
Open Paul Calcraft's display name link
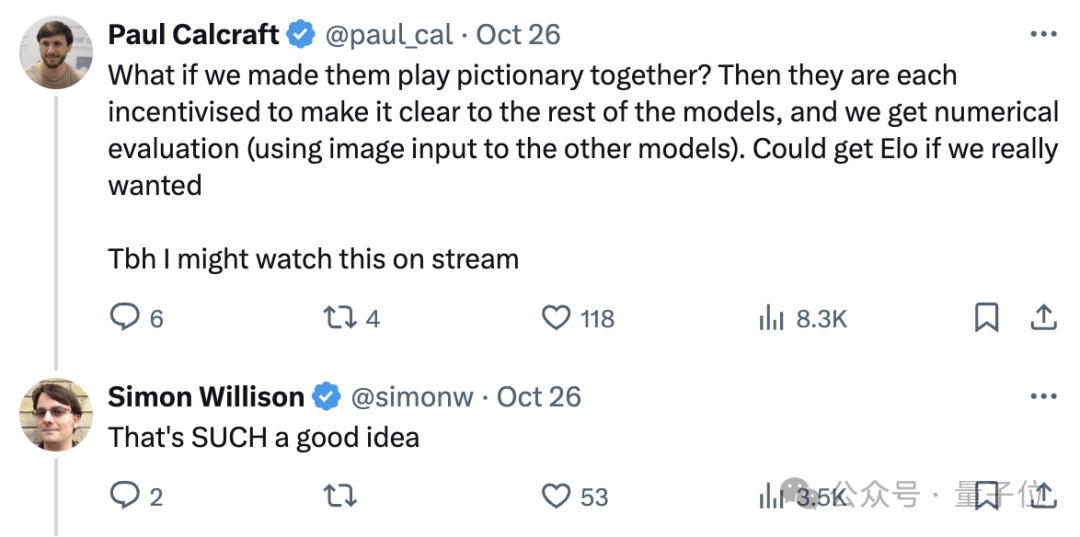pyautogui.click(x=194, y=34)
